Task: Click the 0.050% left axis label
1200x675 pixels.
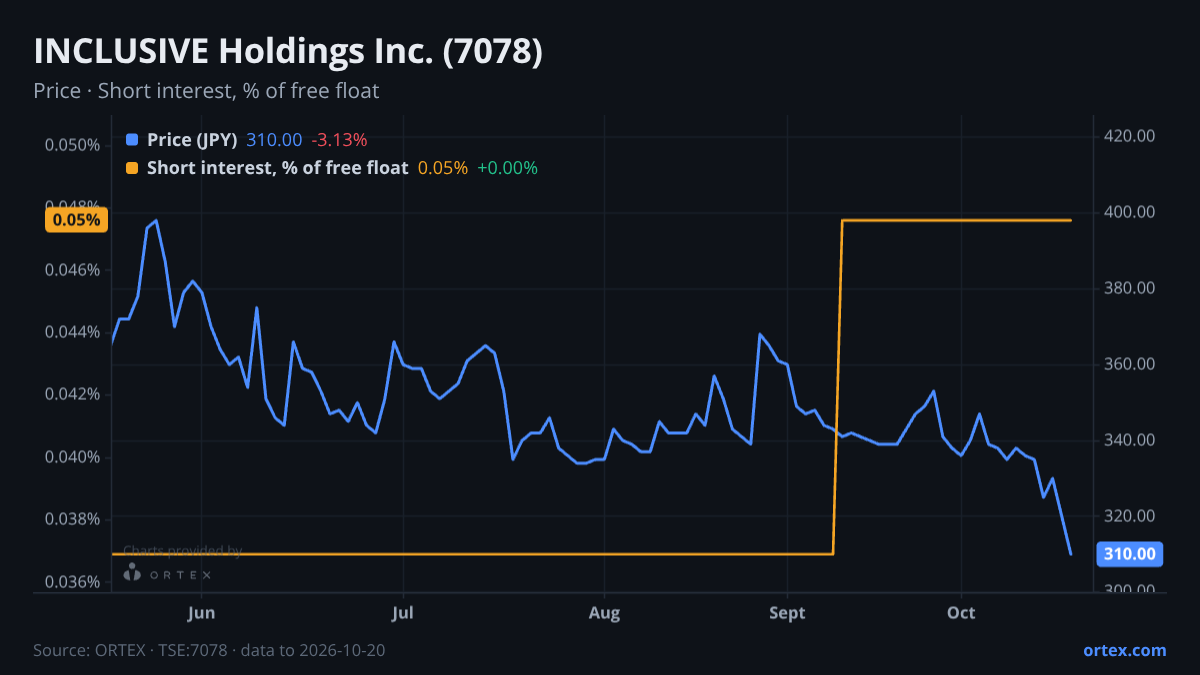Action: pyautogui.click(x=72, y=145)
